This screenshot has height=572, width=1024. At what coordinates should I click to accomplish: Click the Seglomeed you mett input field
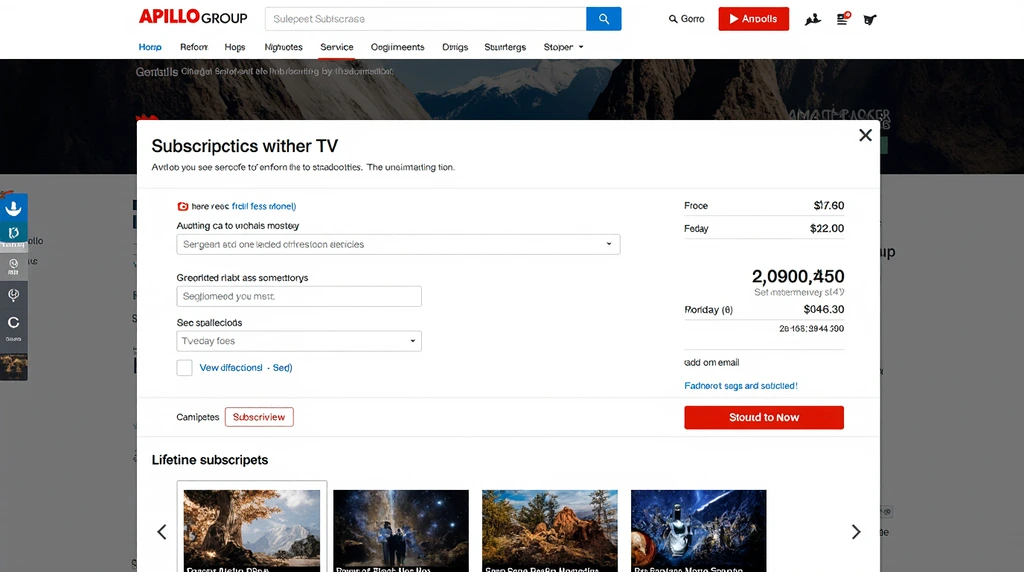[298, 296]
